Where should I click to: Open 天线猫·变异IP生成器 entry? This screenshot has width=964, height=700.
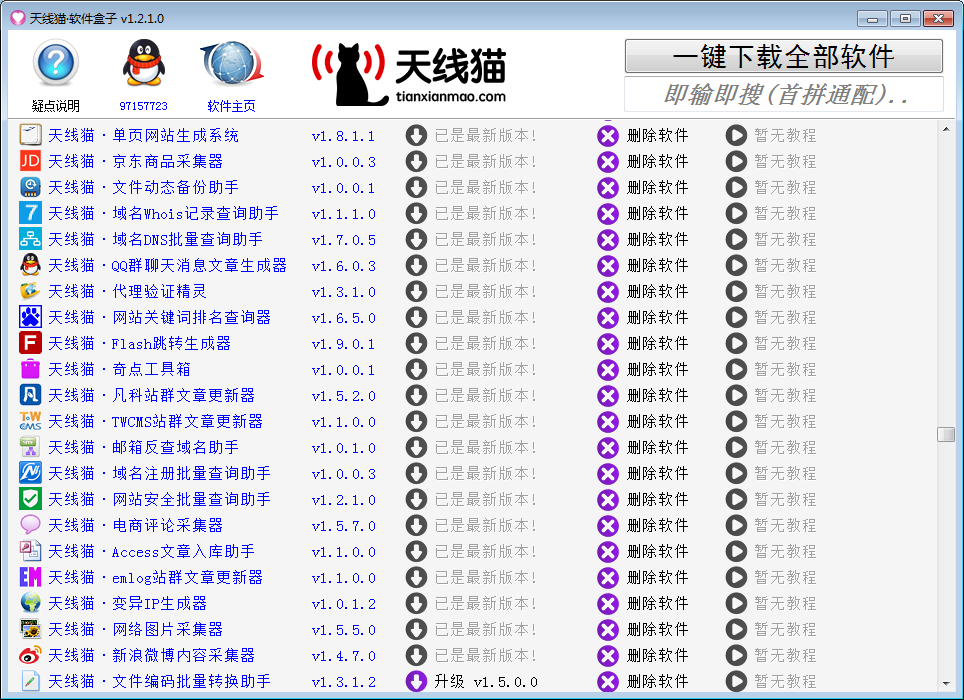click(x=127, y=604)
